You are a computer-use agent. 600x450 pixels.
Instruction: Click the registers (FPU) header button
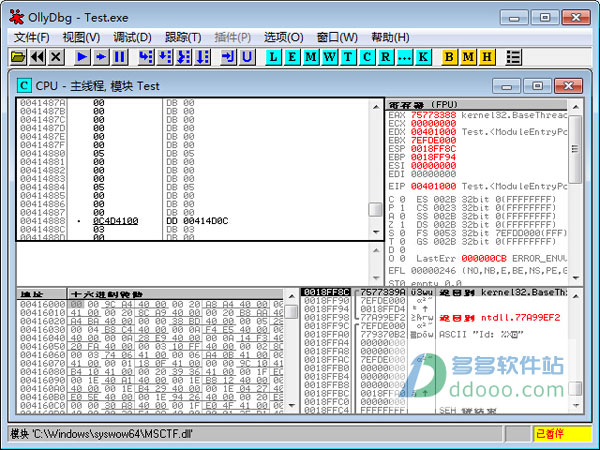point(477,105)
